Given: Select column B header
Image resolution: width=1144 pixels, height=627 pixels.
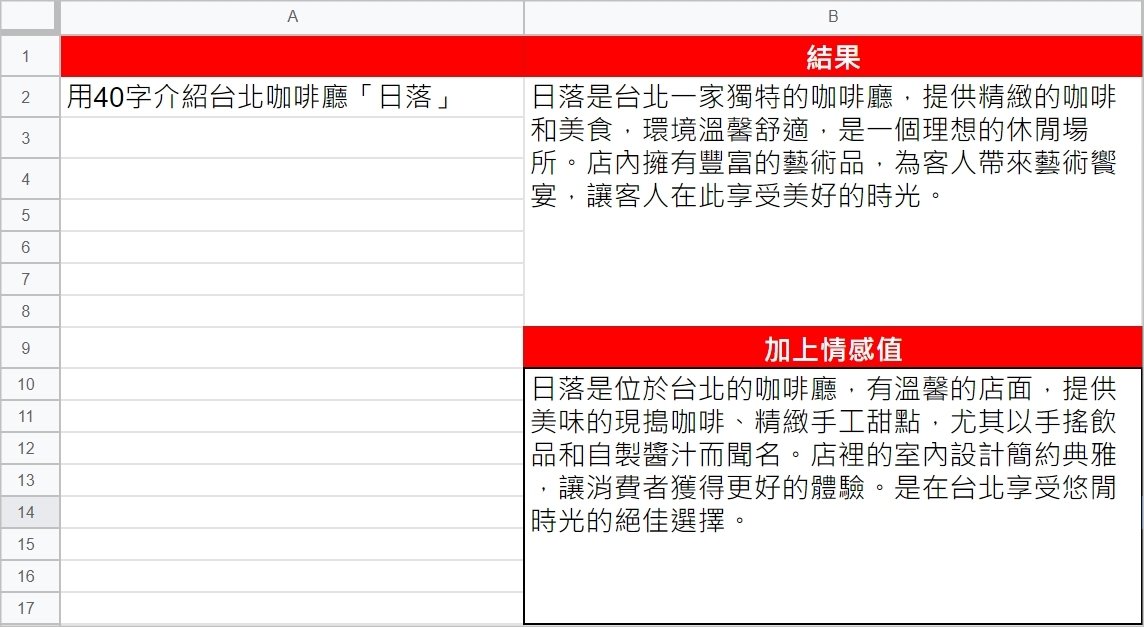Looking at the screenshot, I should (x=833, y=17).
